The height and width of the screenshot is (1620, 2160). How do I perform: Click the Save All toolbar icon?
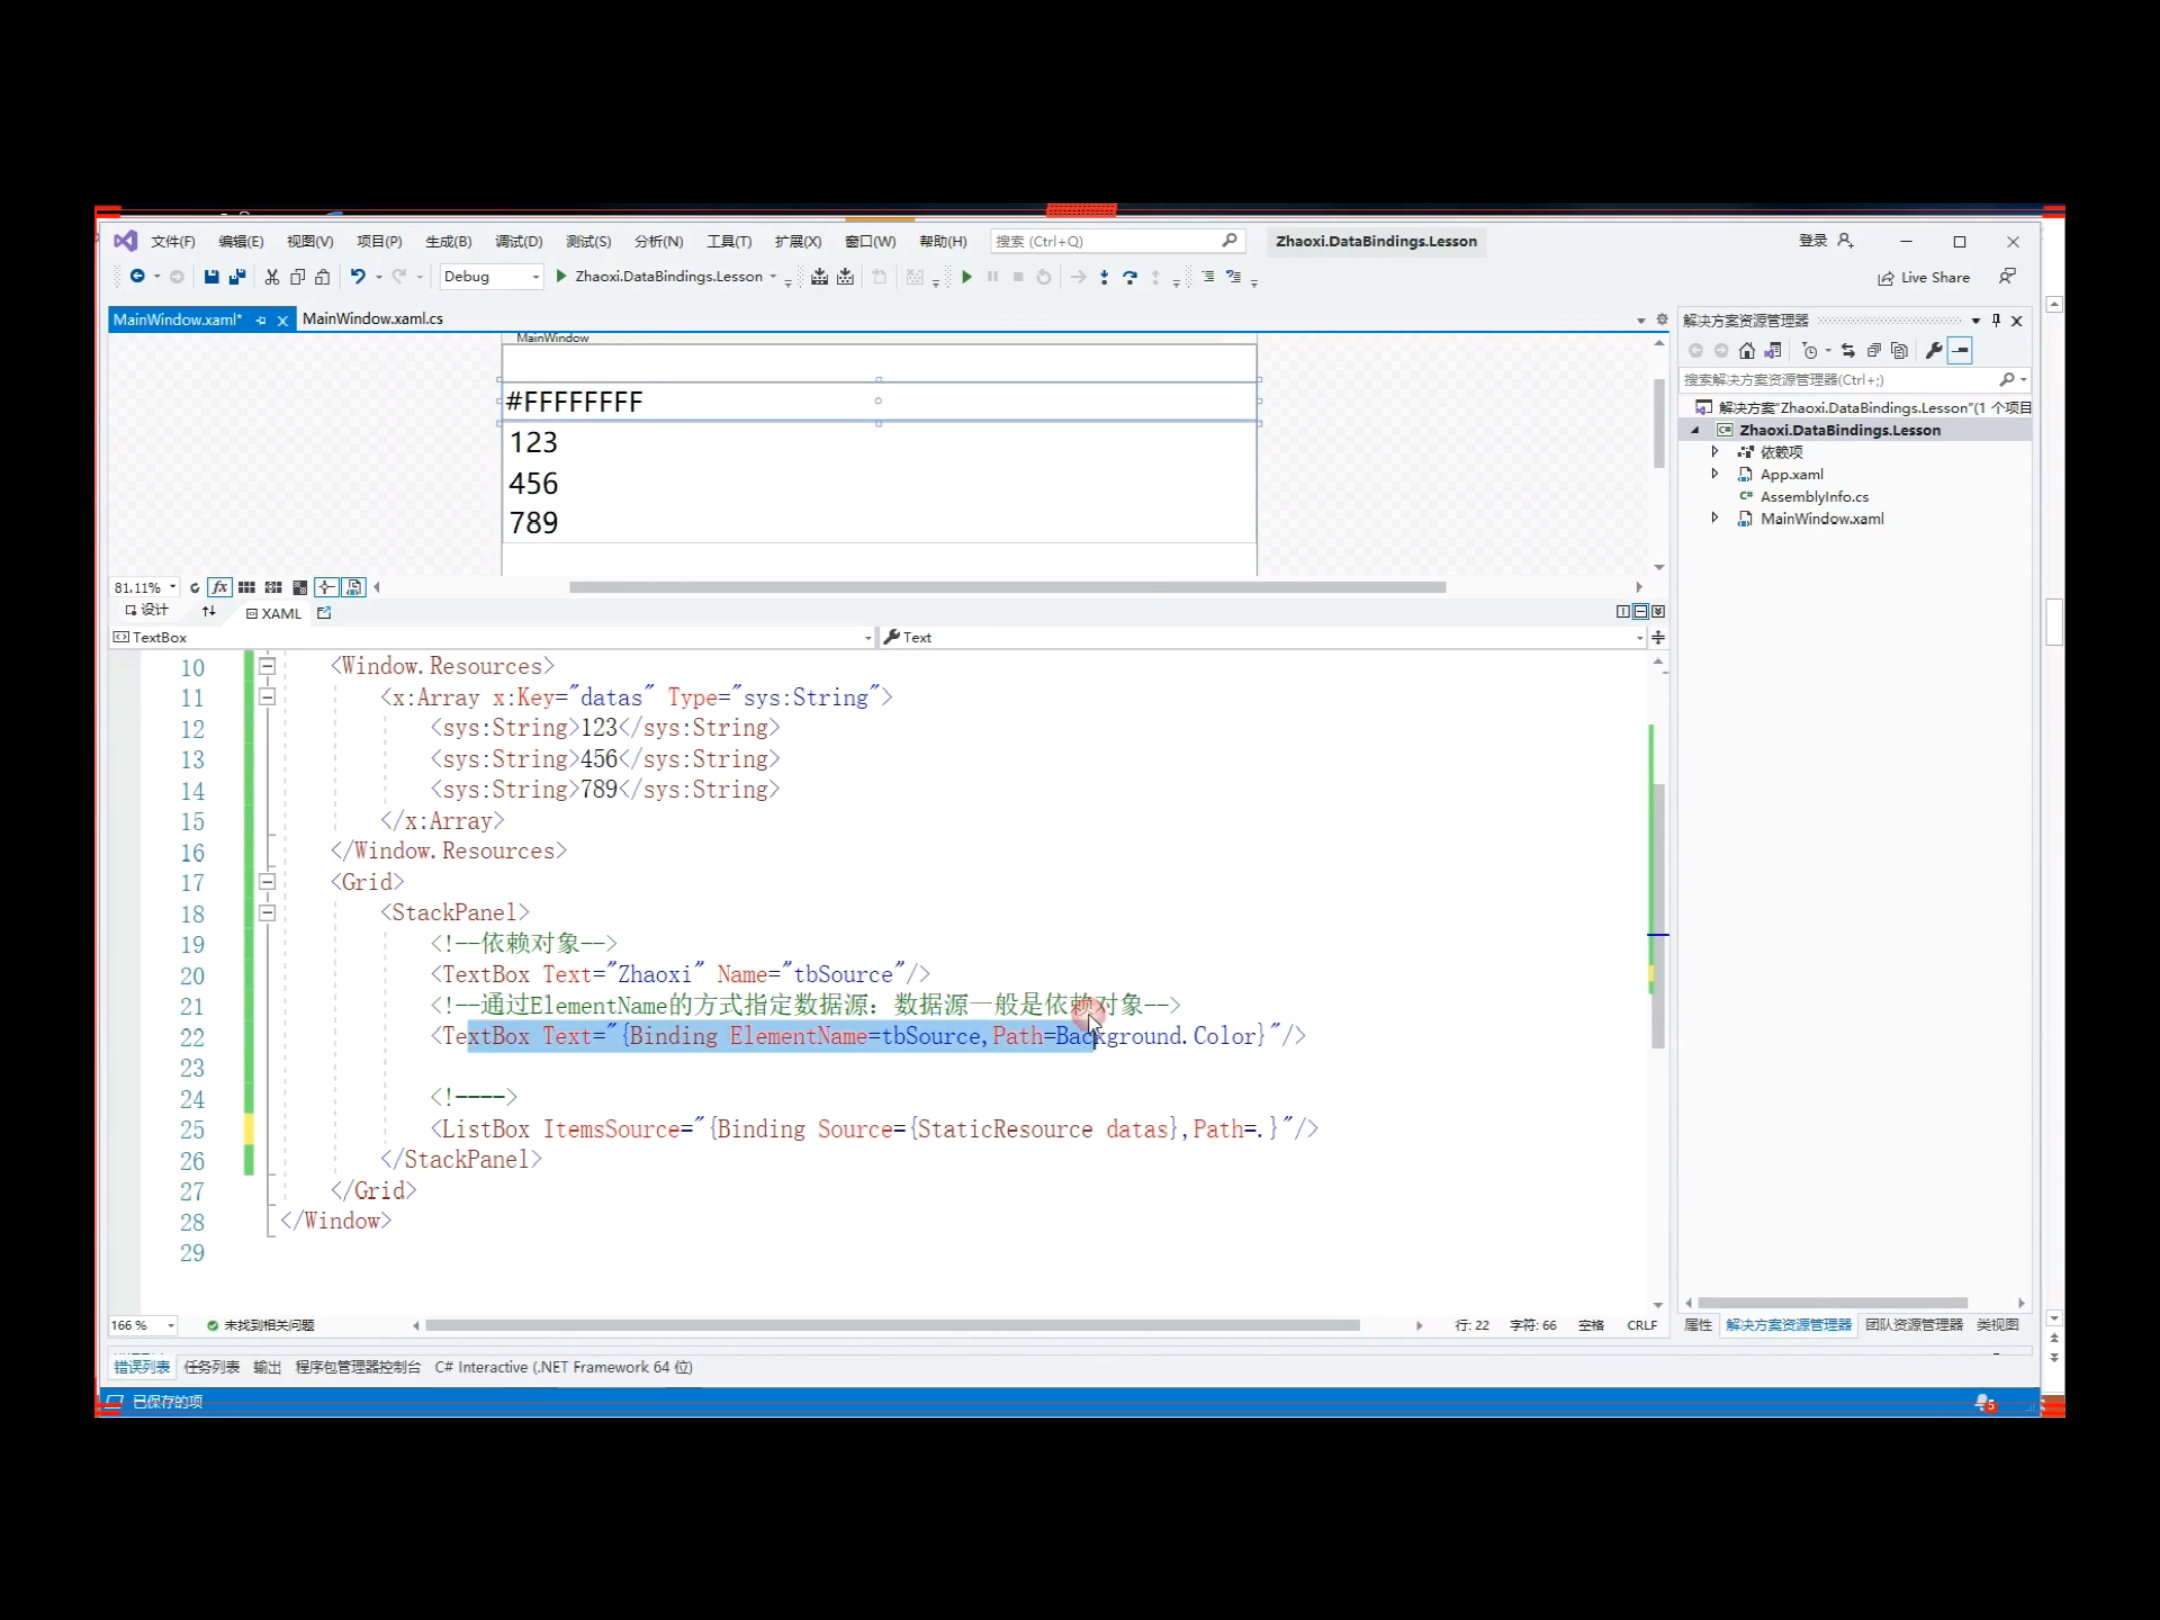(x=237, y=277)
